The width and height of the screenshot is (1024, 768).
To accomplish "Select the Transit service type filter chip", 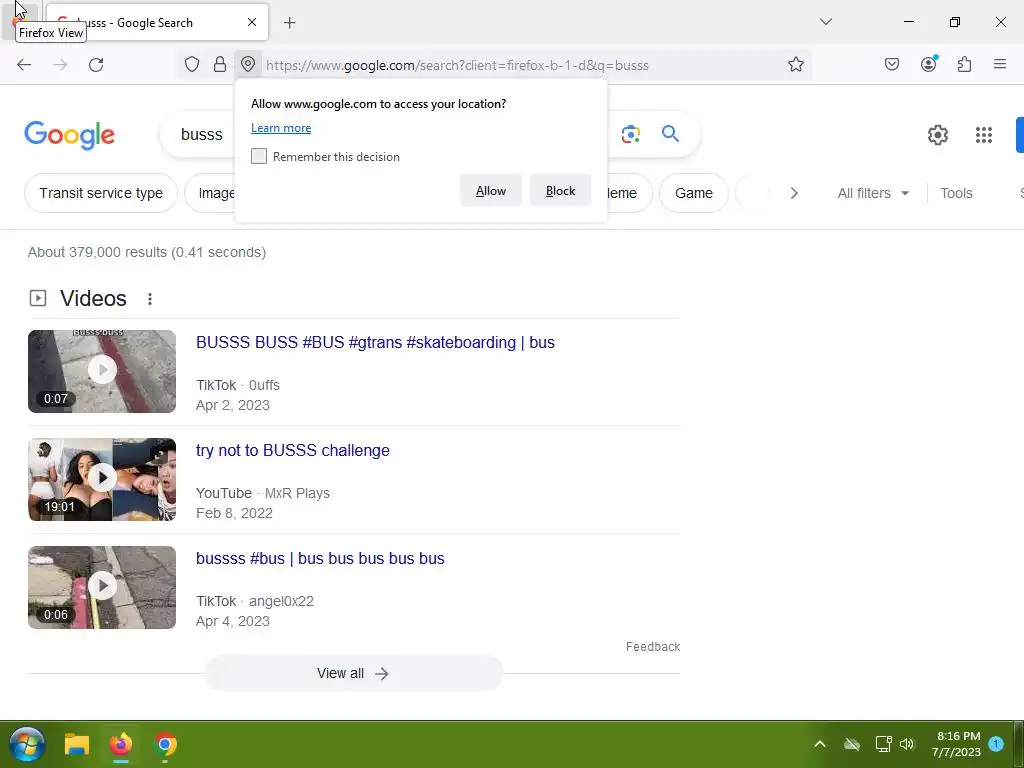I will [101, 193].
